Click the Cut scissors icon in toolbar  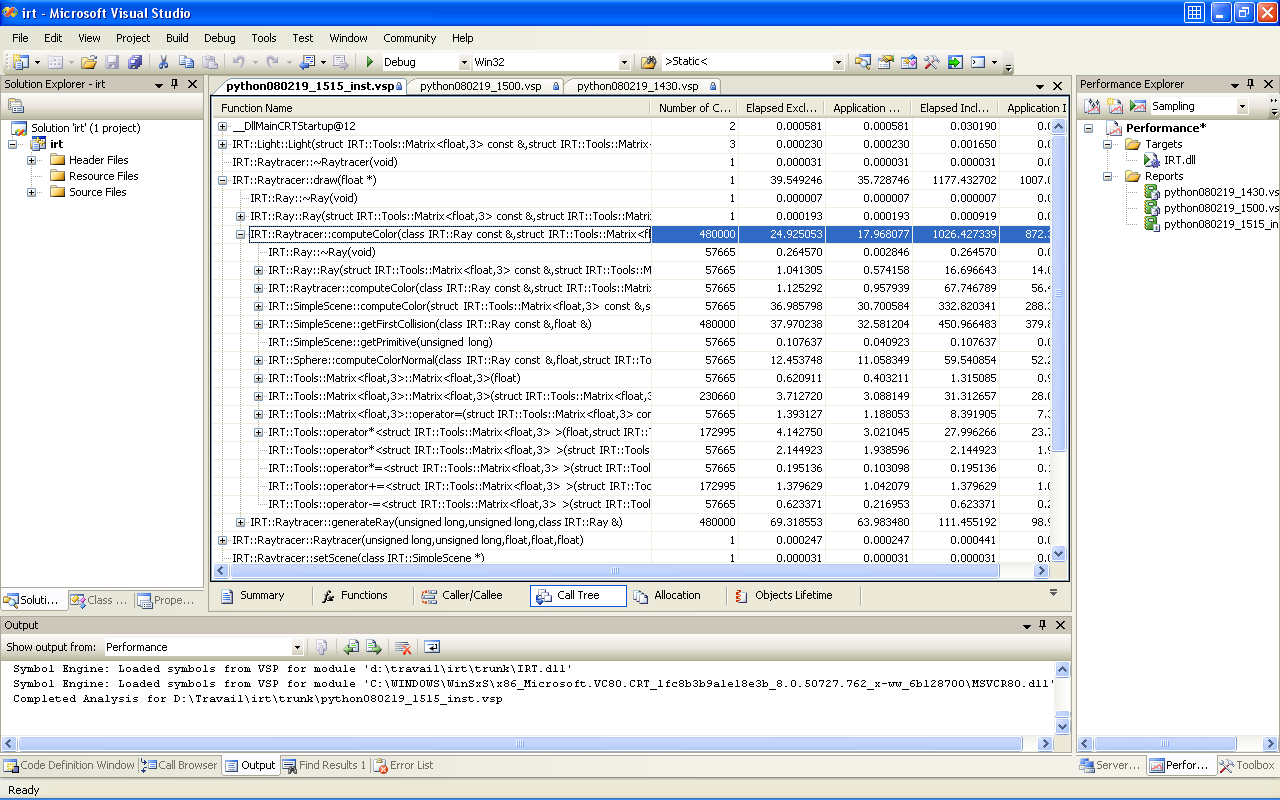tap(163, 62)
